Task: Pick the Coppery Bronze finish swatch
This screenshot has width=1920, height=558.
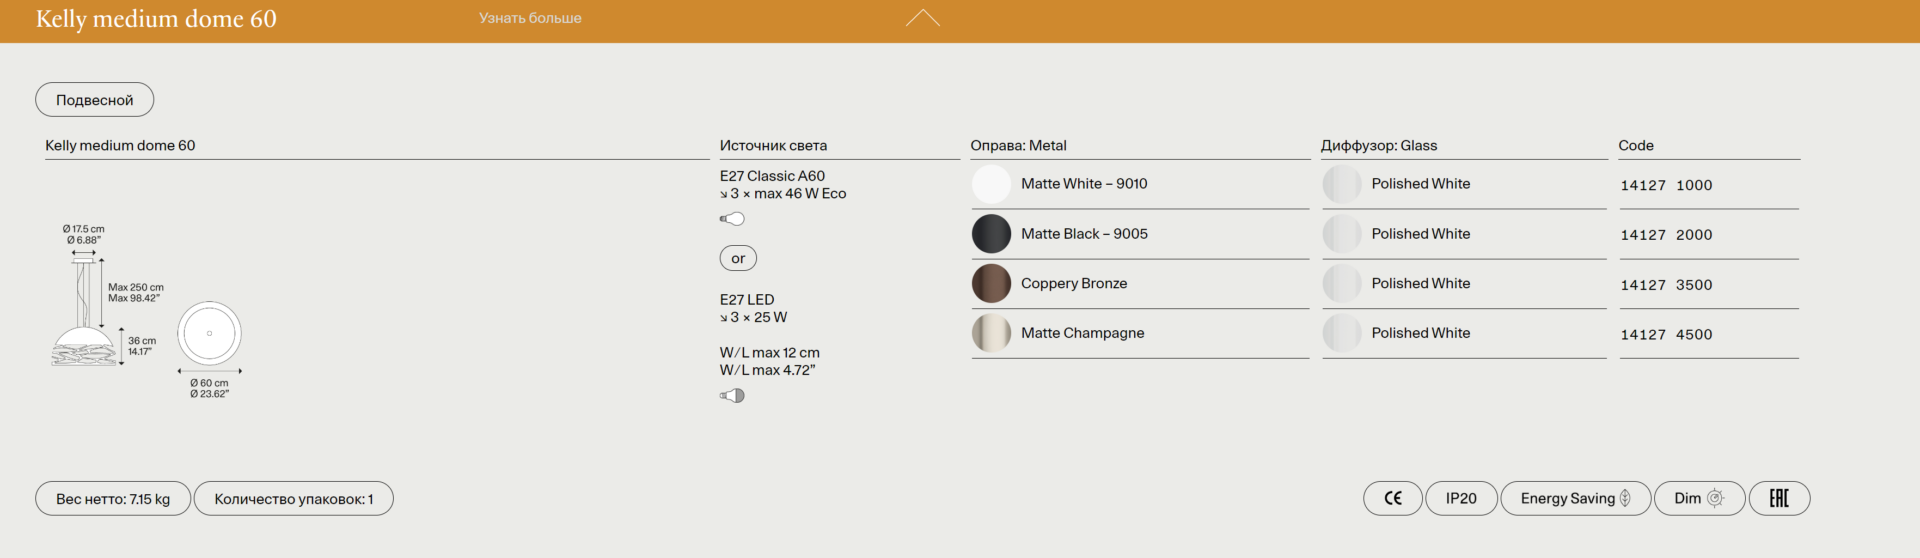Action: (991, 284)
